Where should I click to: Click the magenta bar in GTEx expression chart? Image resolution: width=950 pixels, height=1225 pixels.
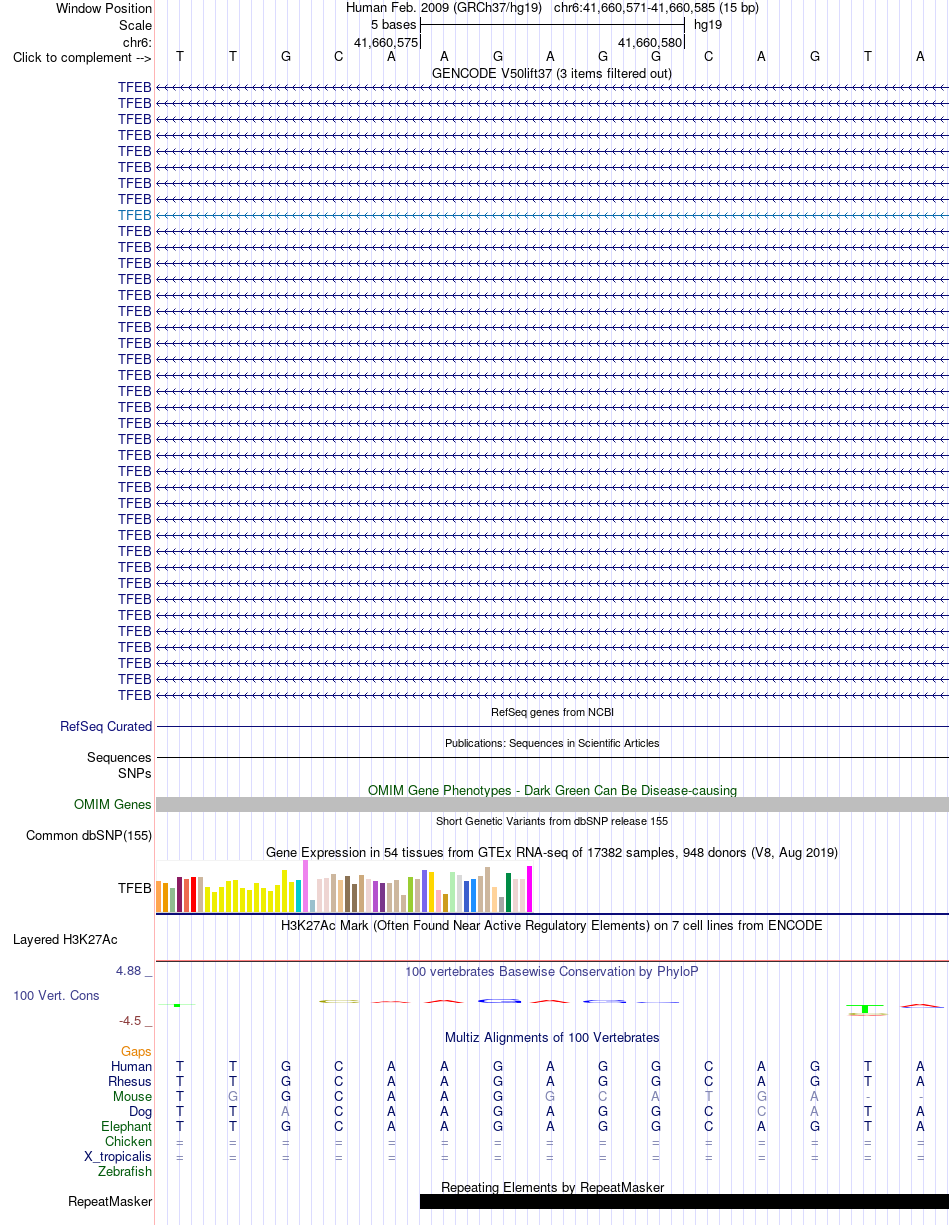(x=529, y=889)
